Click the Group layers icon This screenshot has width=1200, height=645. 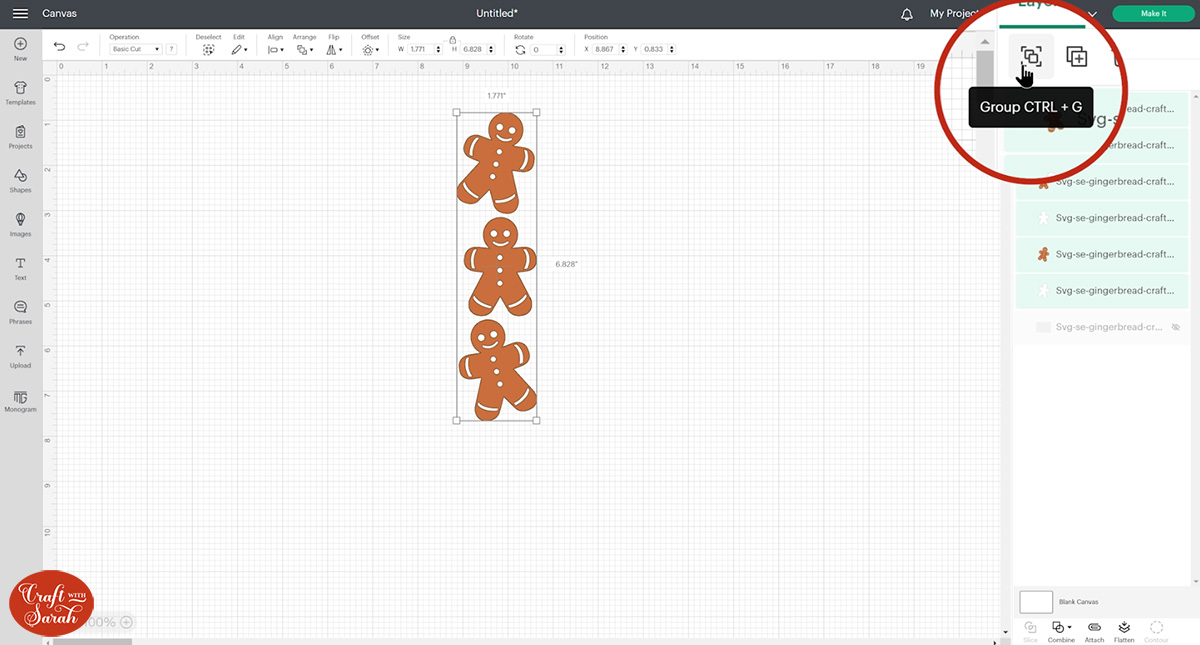coord(1031,57)
